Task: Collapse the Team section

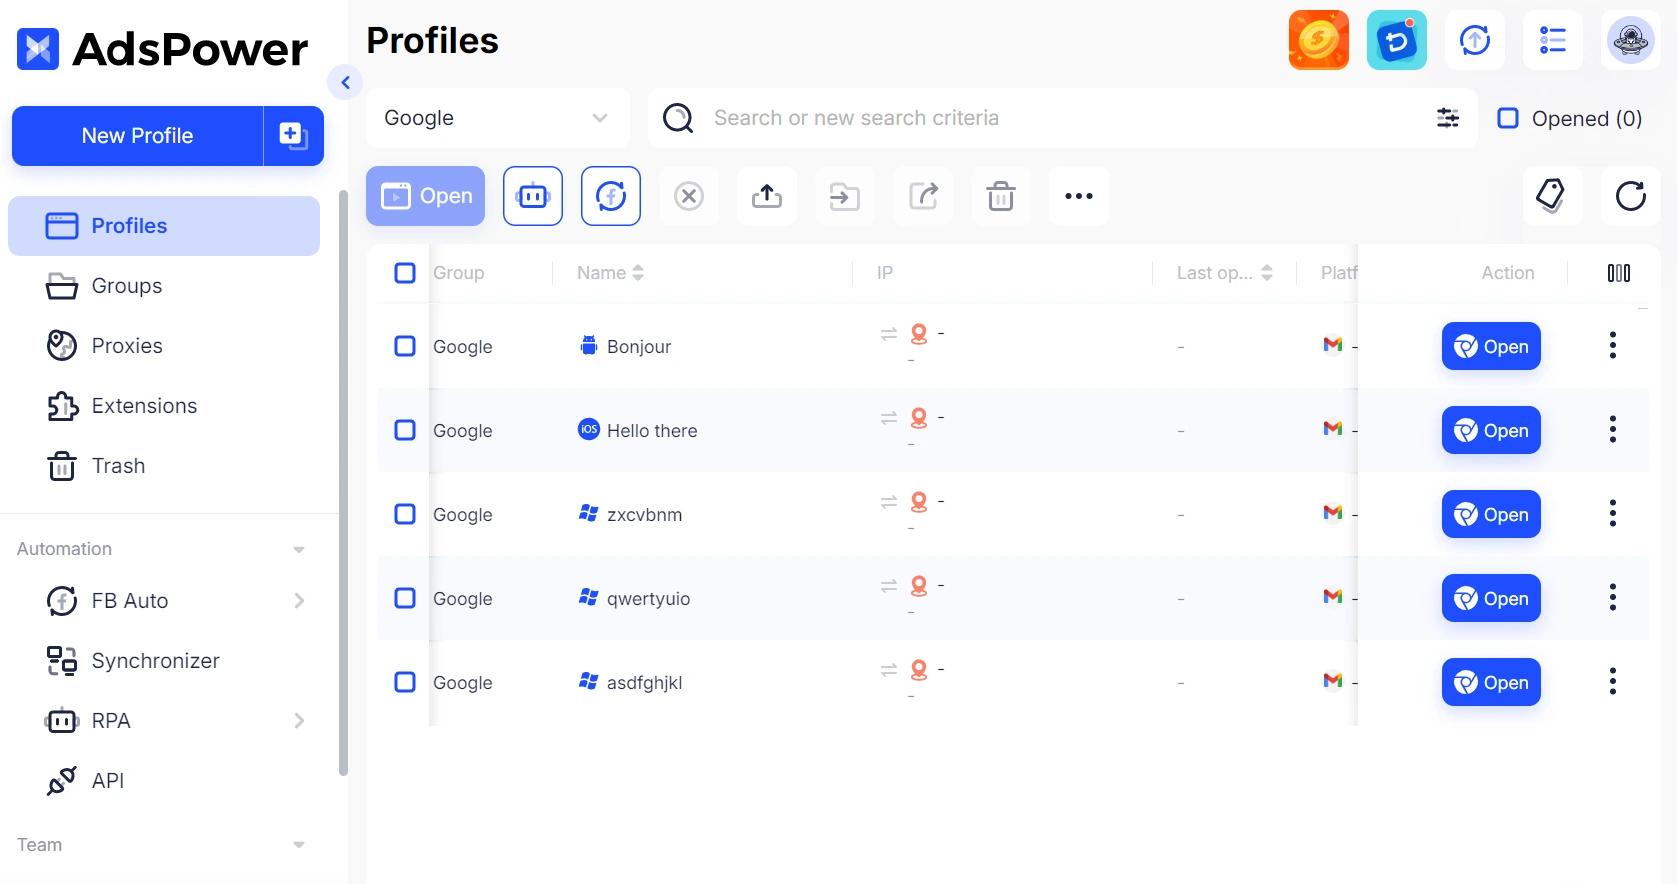Action: [298, 846]
